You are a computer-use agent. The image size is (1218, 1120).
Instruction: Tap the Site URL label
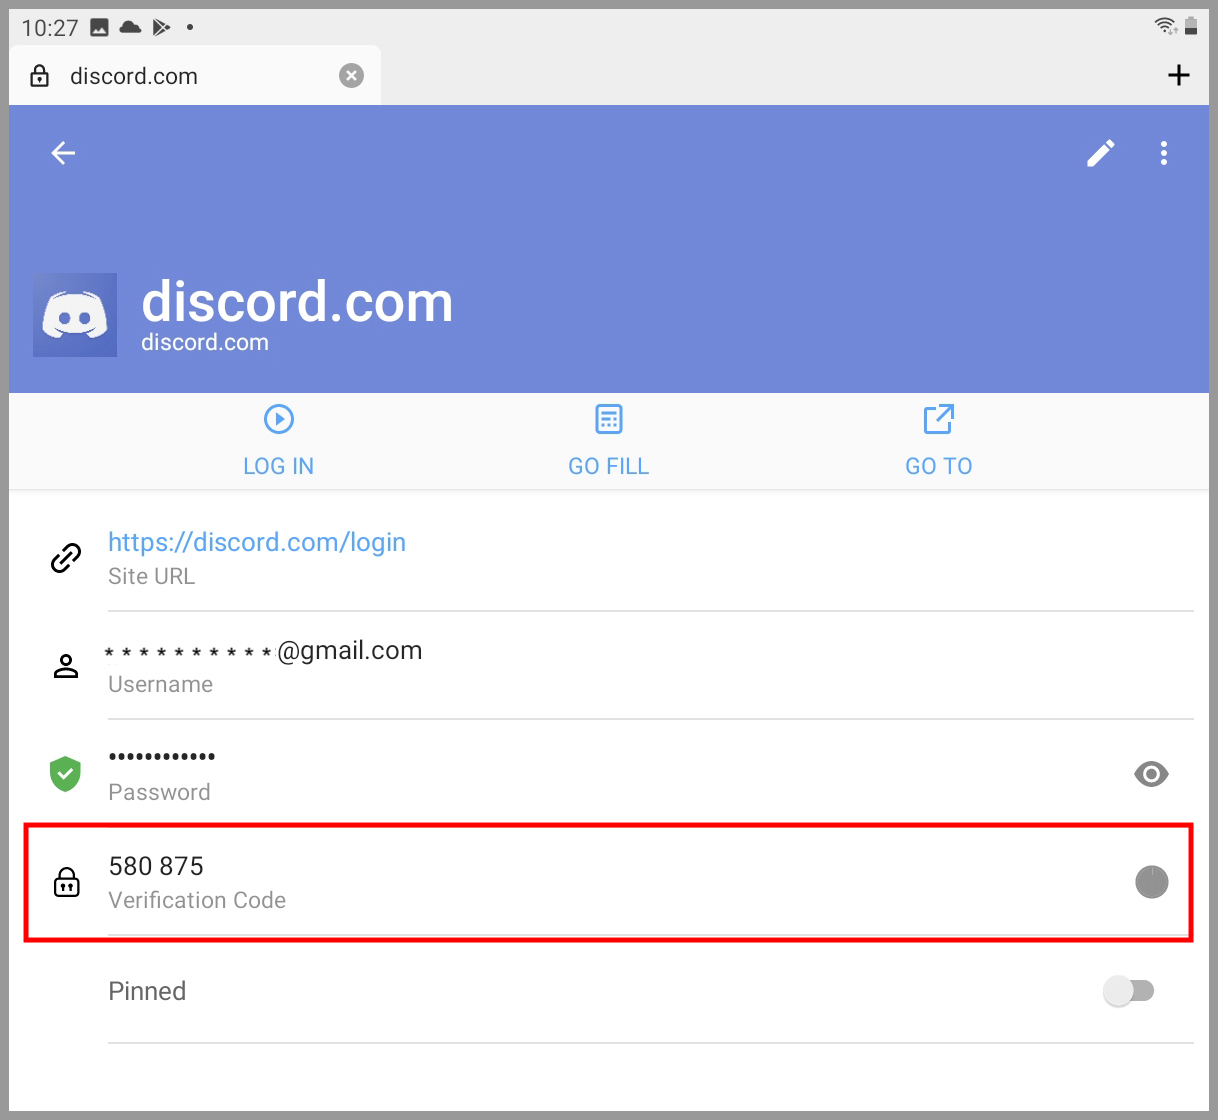click(x=151, y=576)
